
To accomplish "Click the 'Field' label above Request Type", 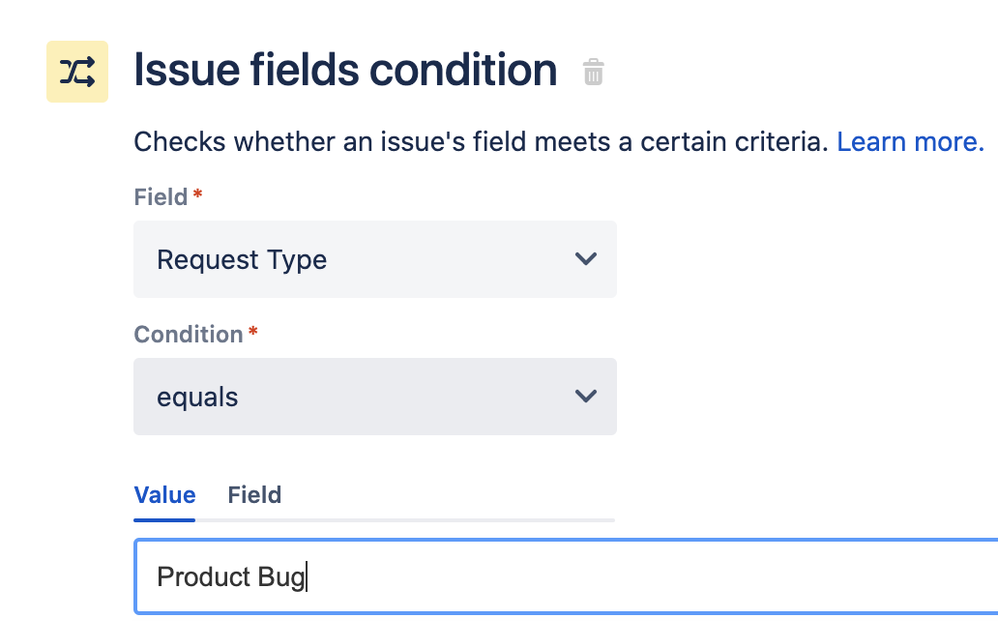I will tap(160, 197).
